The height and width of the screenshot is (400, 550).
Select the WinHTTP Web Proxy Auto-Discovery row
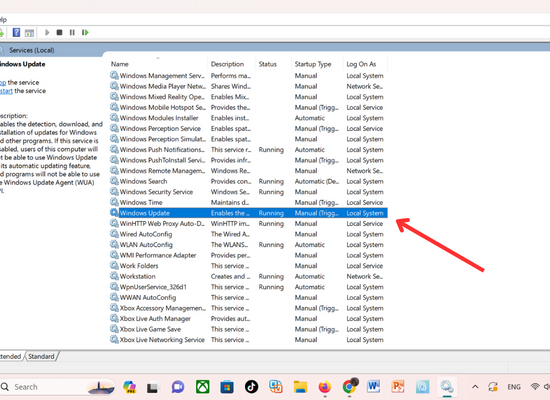tap(248, 224)
